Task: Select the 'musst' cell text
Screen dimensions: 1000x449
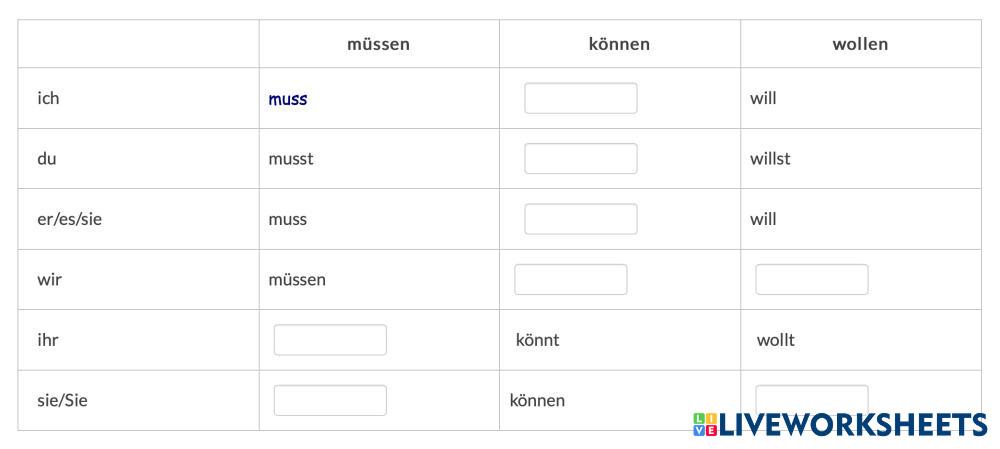Action: pyautogui.click(x=291, y=158)
